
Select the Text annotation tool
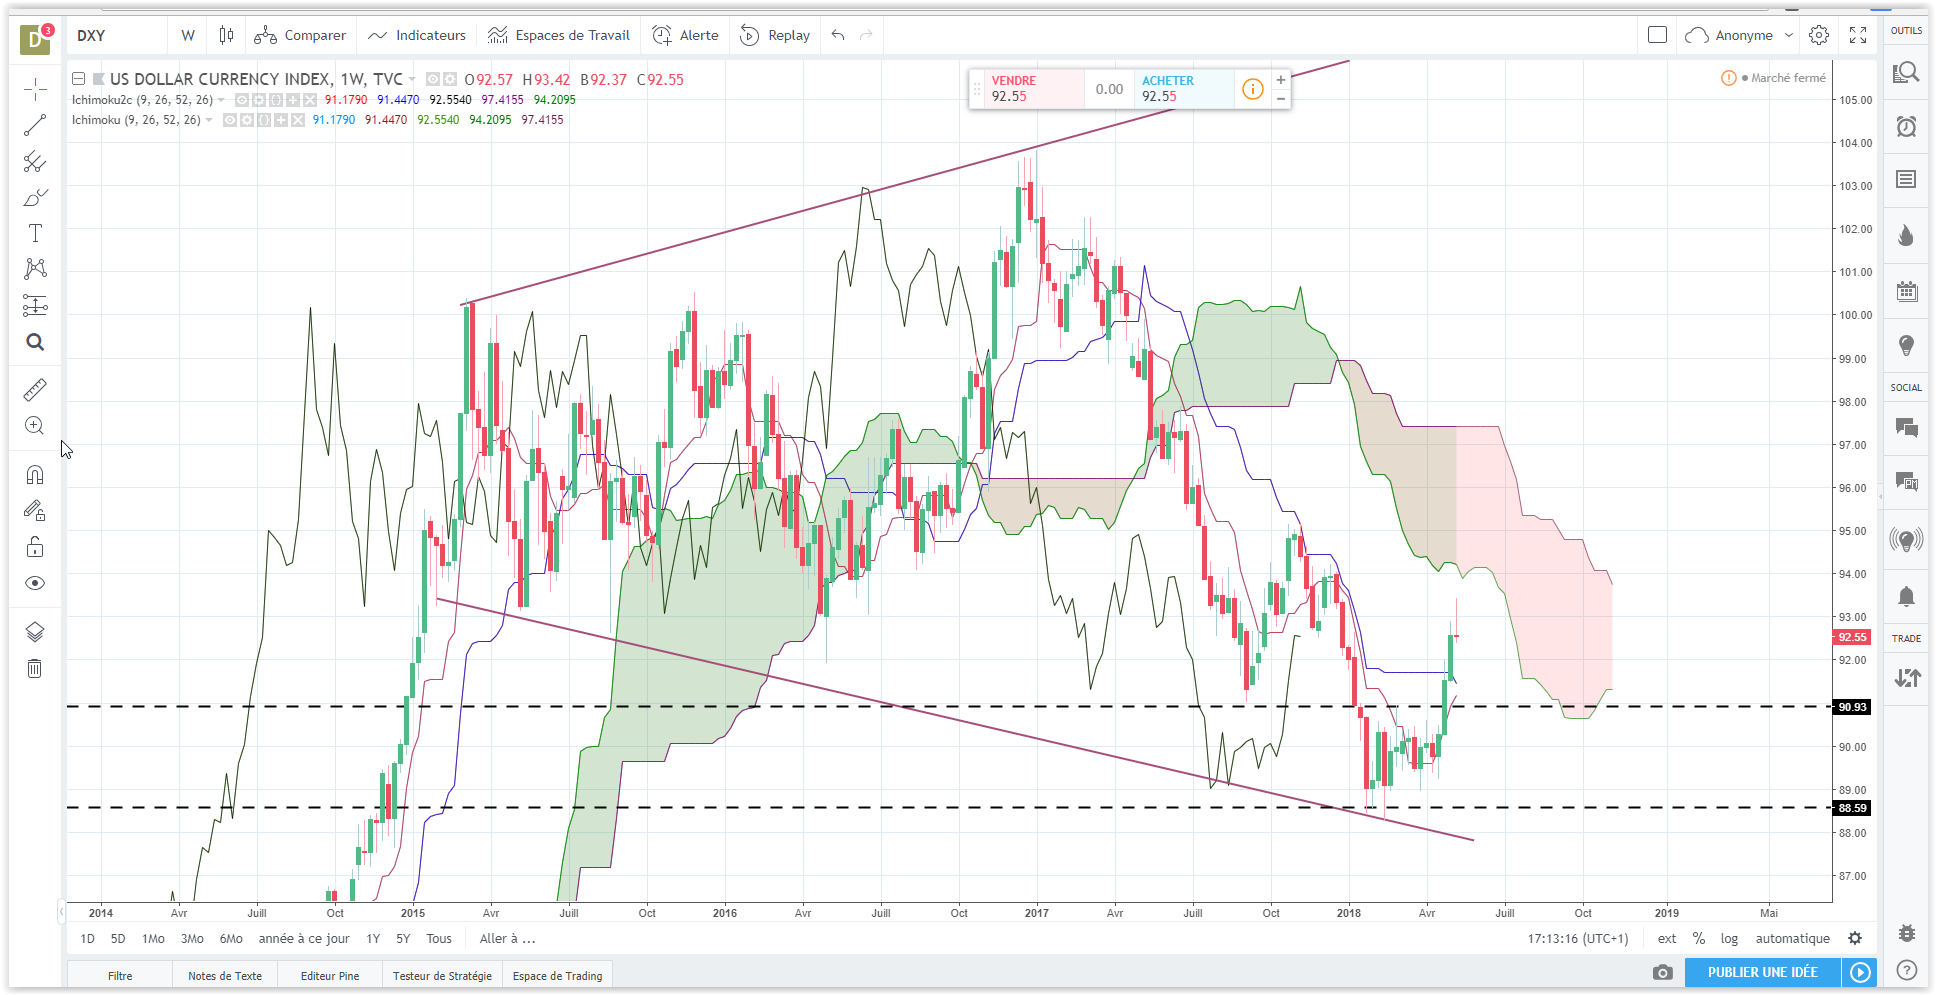coord(35,233)
